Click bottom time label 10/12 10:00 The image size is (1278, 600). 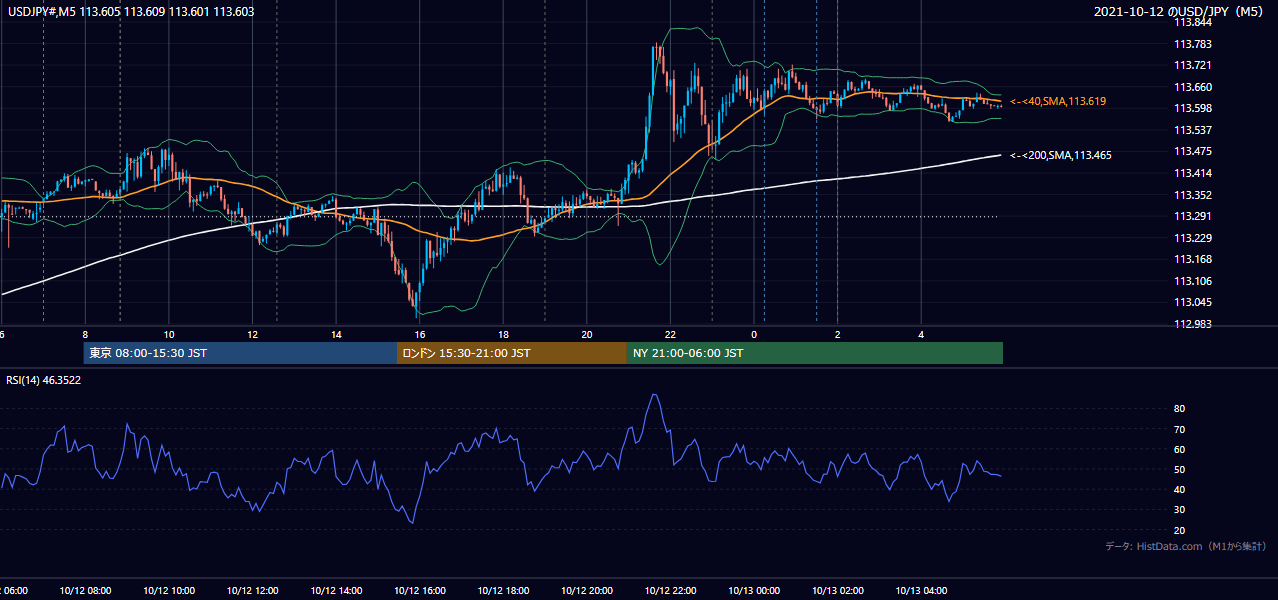[169, 590]
